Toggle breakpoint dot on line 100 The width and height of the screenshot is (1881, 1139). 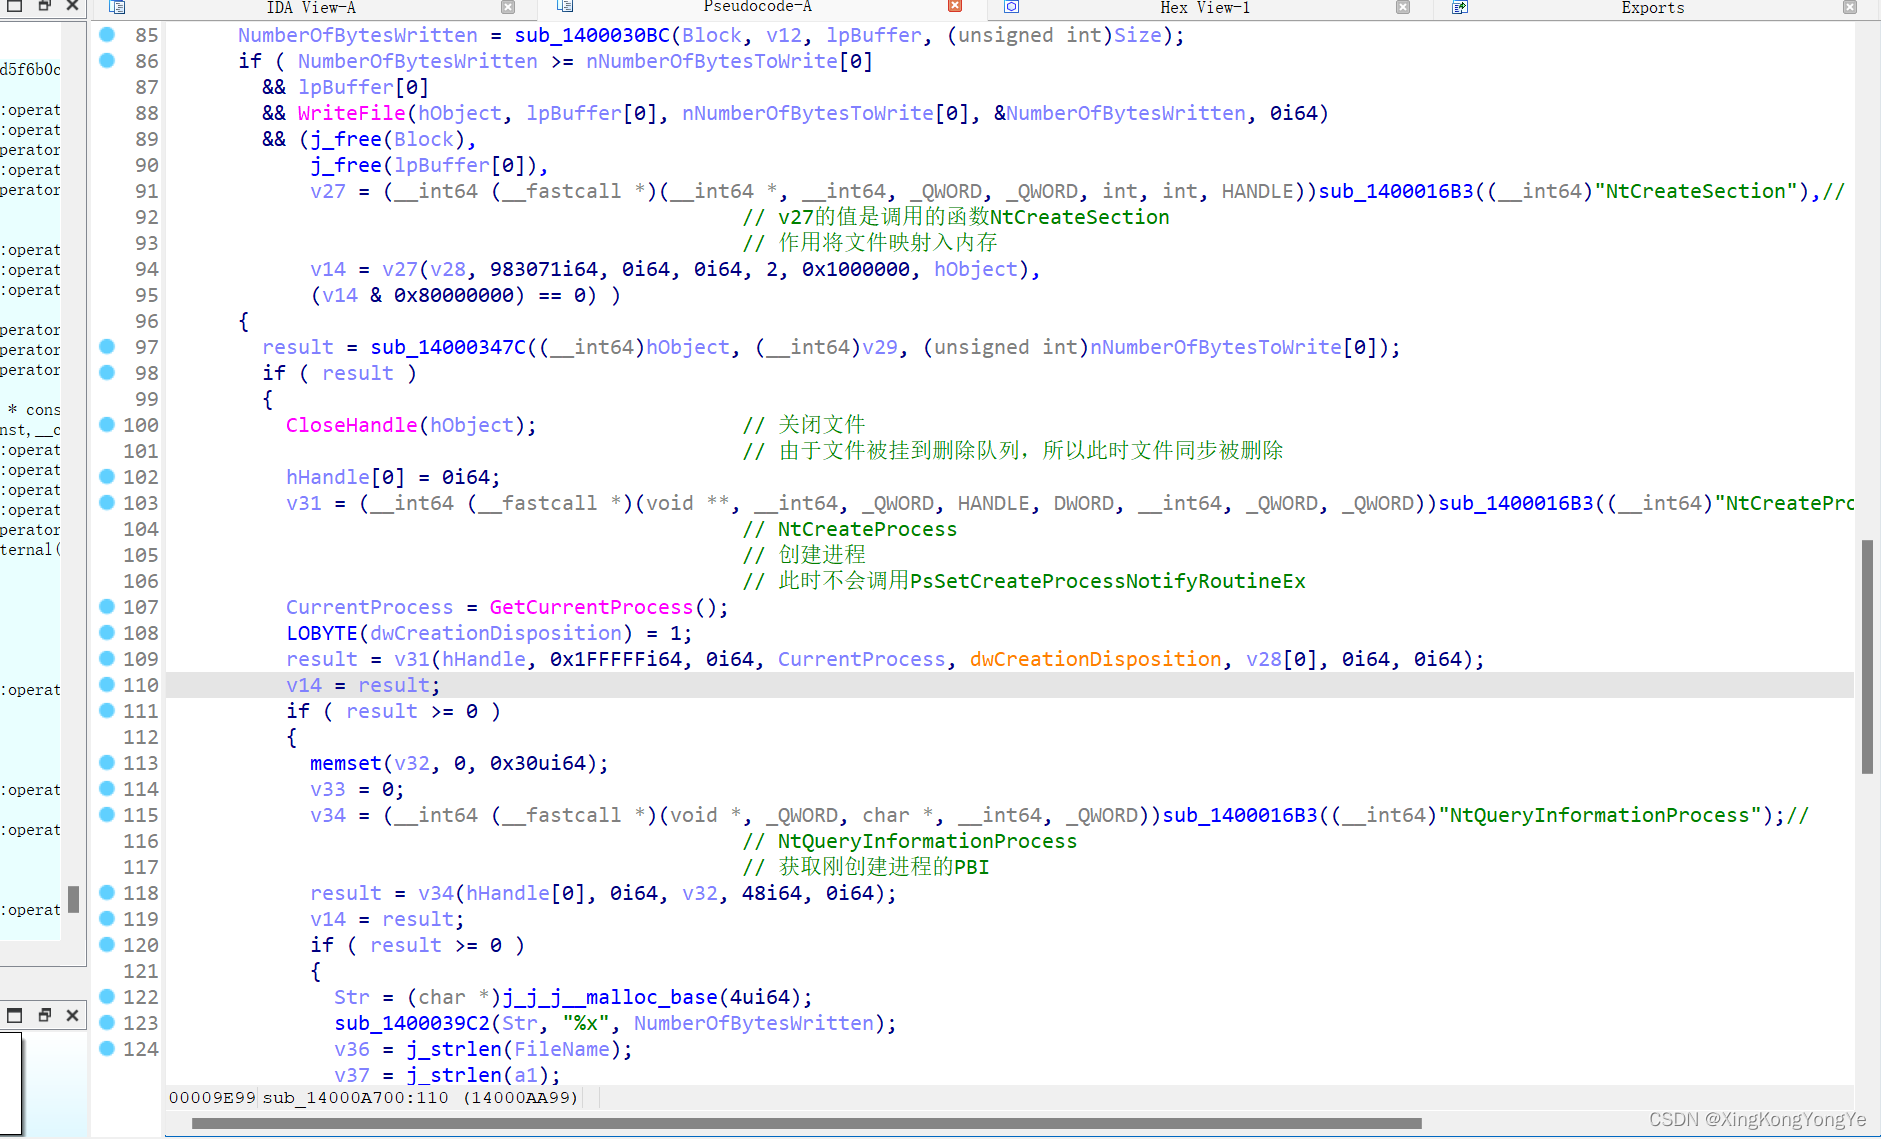(x=107, y=424)
